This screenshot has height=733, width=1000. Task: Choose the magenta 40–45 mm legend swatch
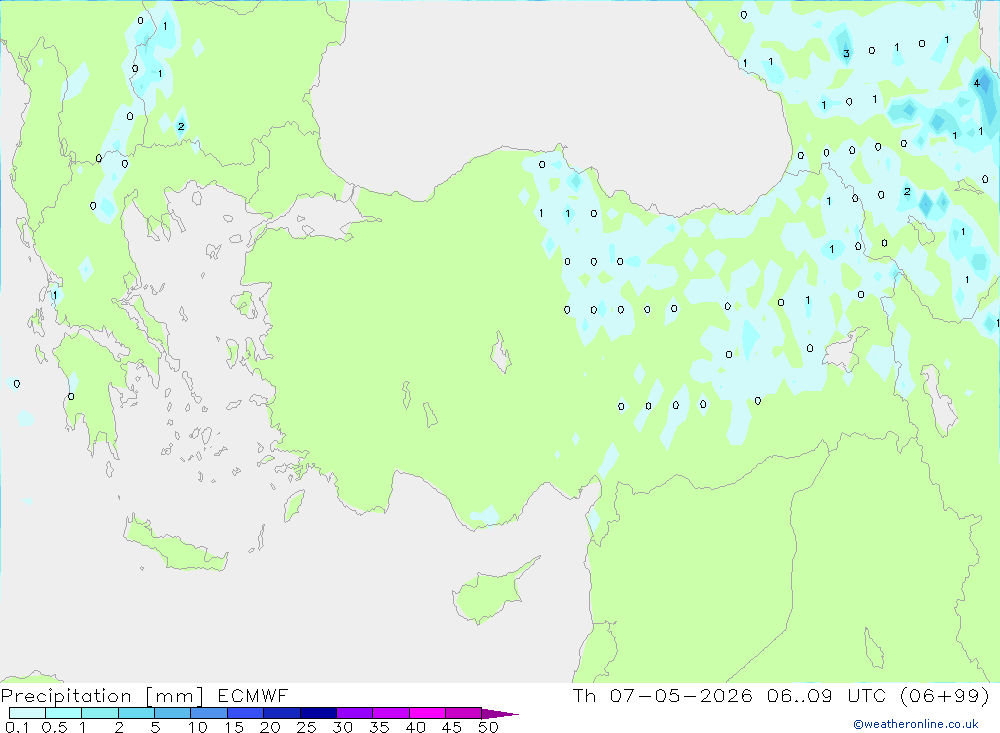427,713
